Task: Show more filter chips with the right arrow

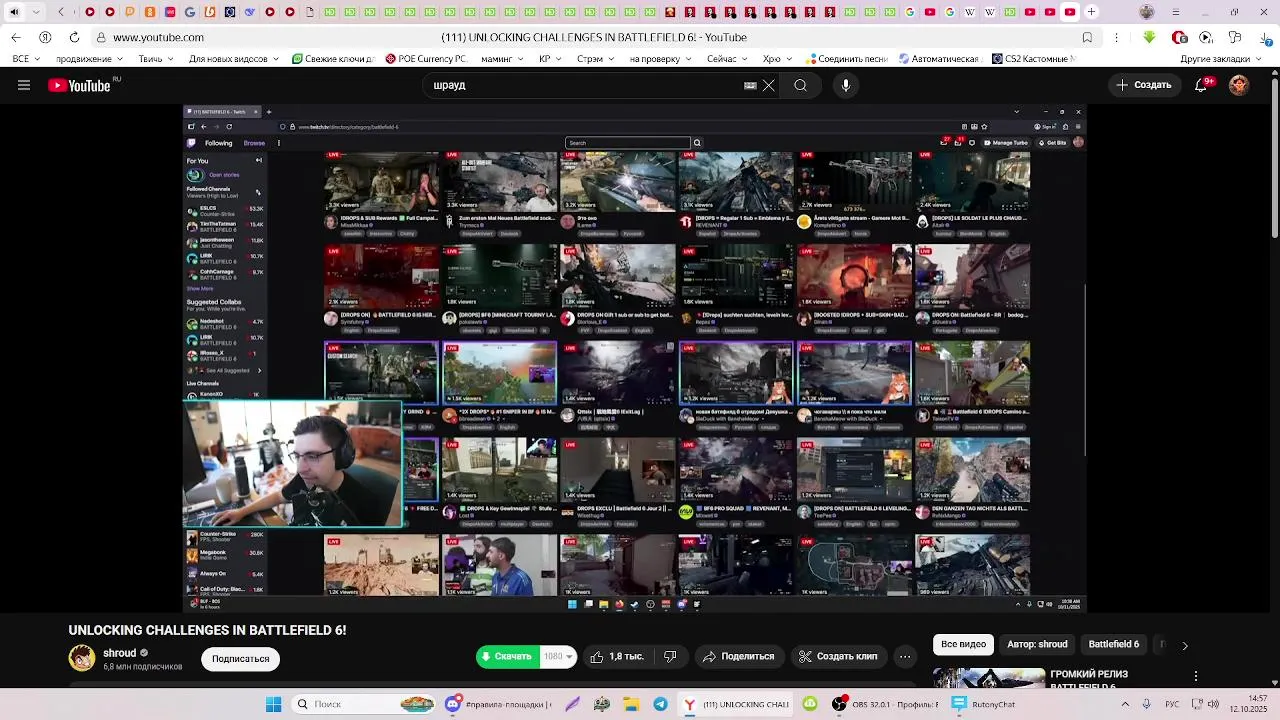Action: click(x=1185, y=645)
